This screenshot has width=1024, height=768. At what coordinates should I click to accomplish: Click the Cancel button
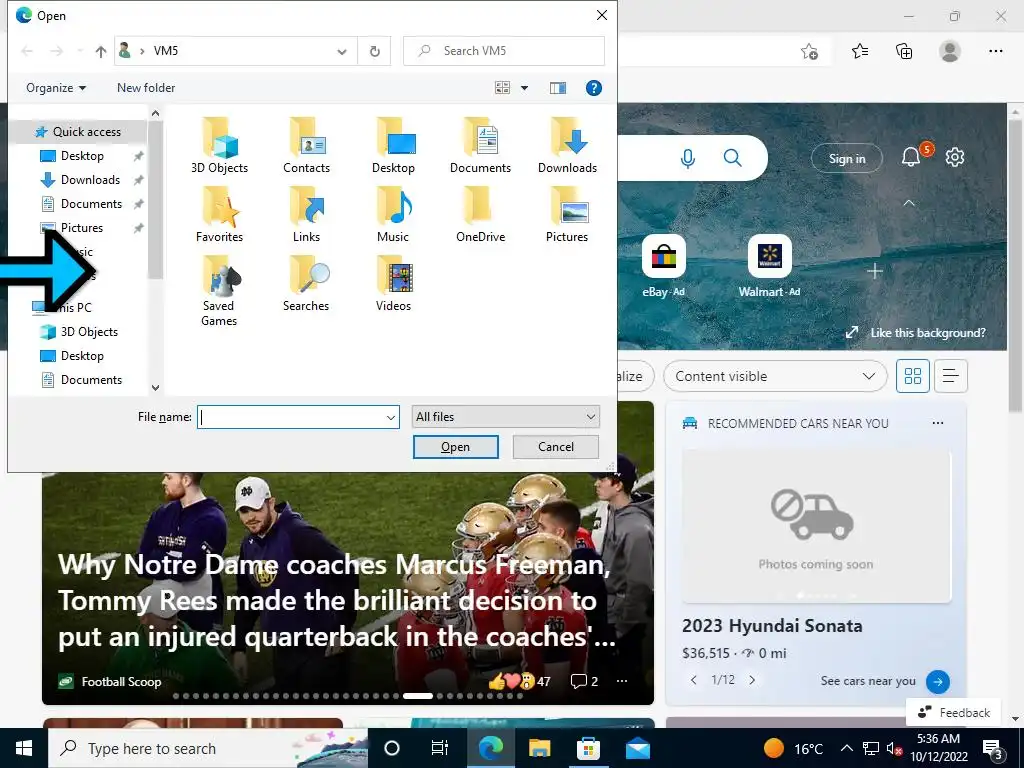[x=556, y=447]
